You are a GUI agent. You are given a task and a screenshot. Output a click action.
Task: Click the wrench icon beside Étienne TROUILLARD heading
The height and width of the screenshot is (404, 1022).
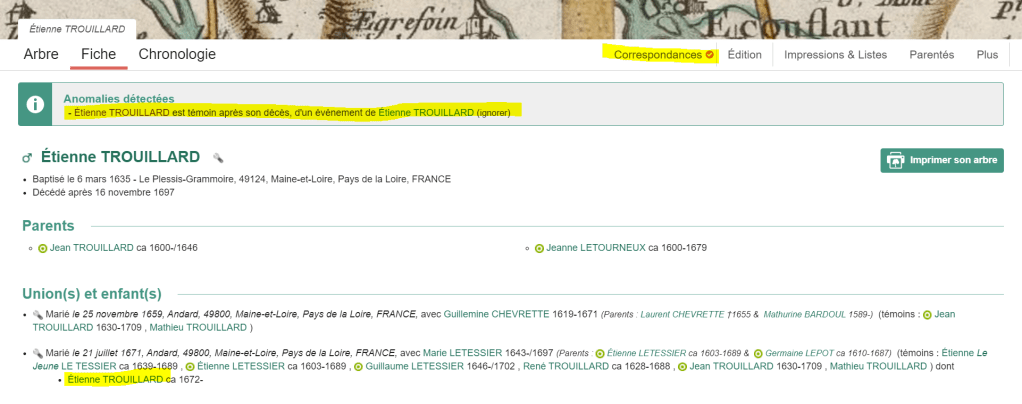[218, 158]
